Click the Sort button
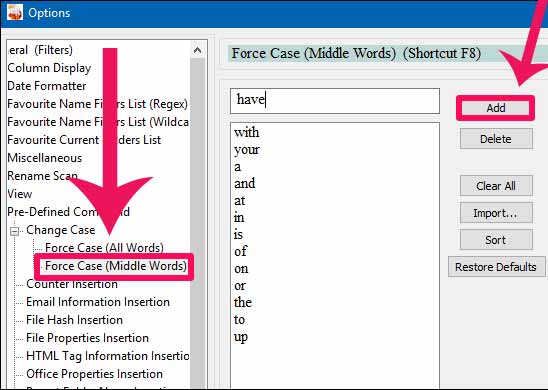The width and height of the screenshot is (548, 390). [x=496, y=240]
